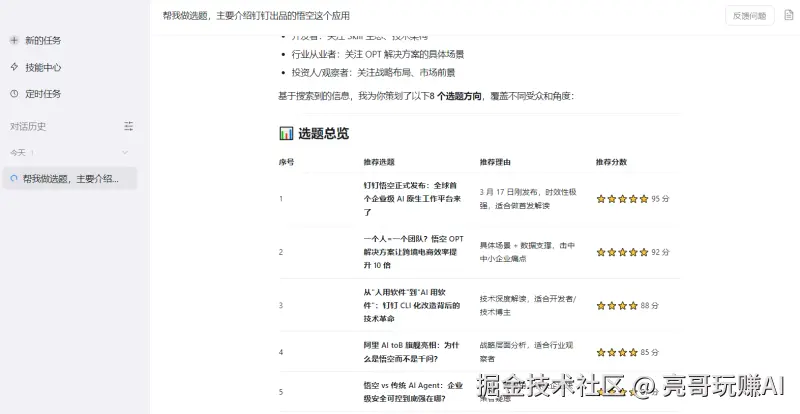Click the chart icon before 选题总览

point(286,134)
